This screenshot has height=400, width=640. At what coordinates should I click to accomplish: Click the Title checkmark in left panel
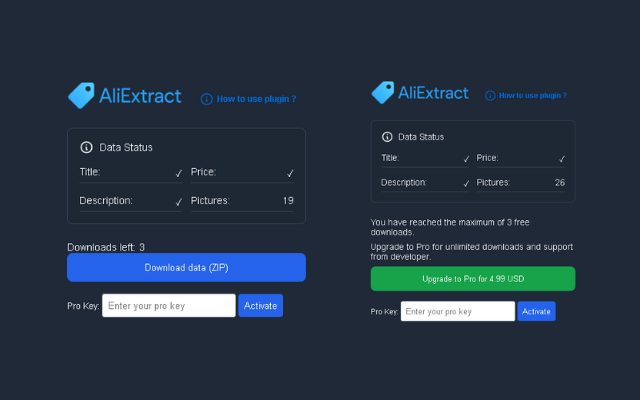click(x=178, y=173)
